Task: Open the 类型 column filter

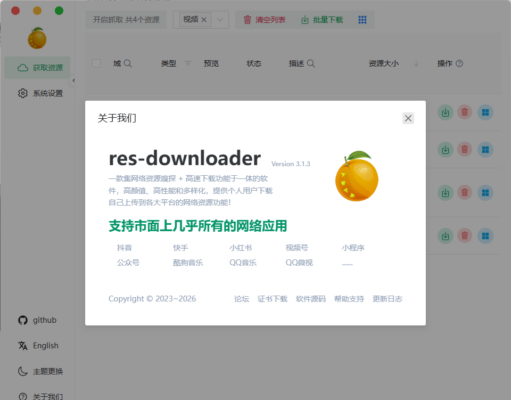Action: [188, 63]
